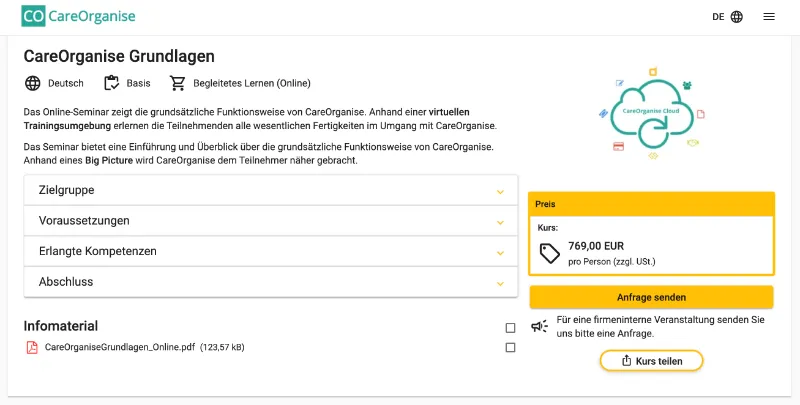The width and height of the screenshot is (800, 405).
Task: Click the price tag icon
Action: click(549, 254)
